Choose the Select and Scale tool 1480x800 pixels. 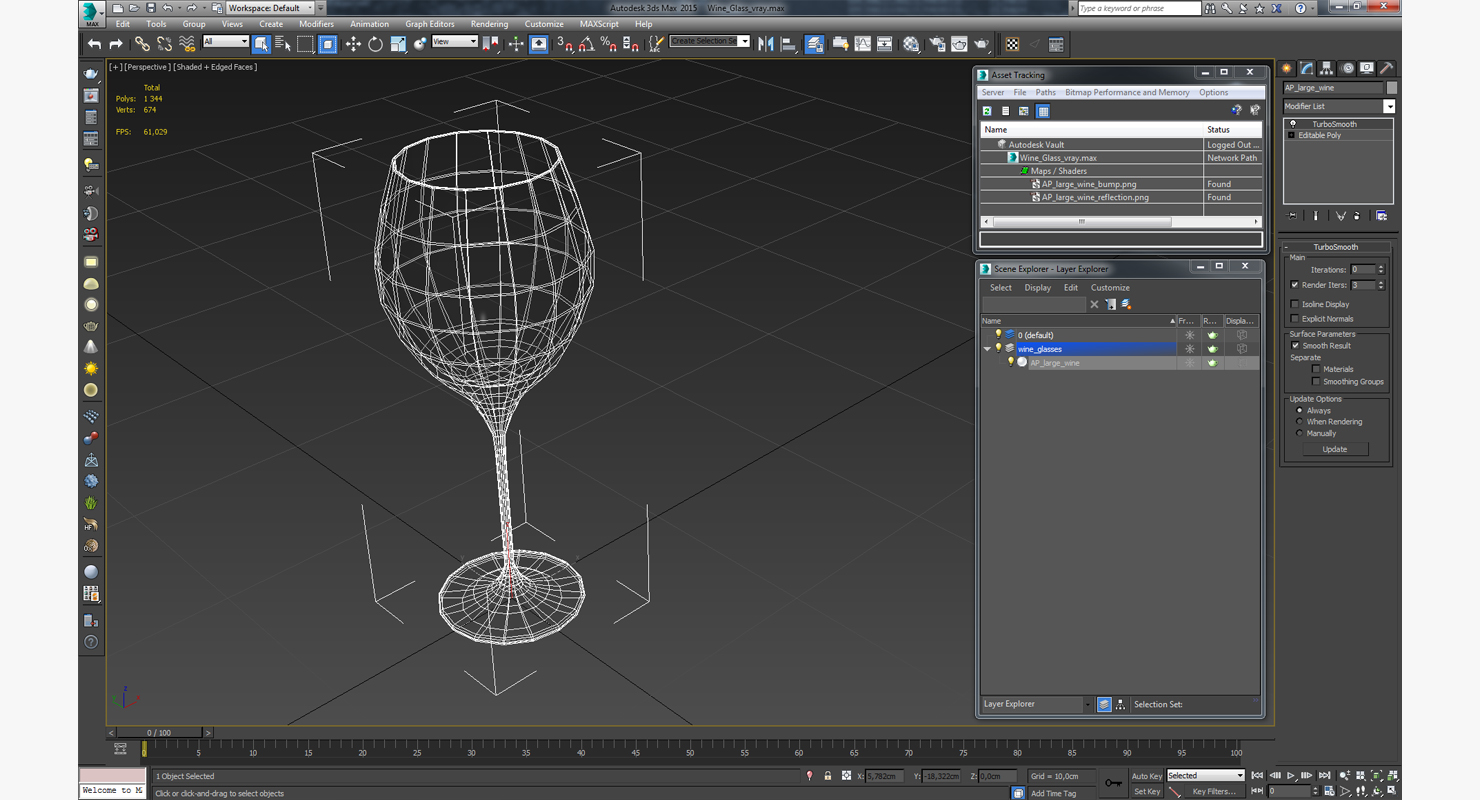point(398,44)
